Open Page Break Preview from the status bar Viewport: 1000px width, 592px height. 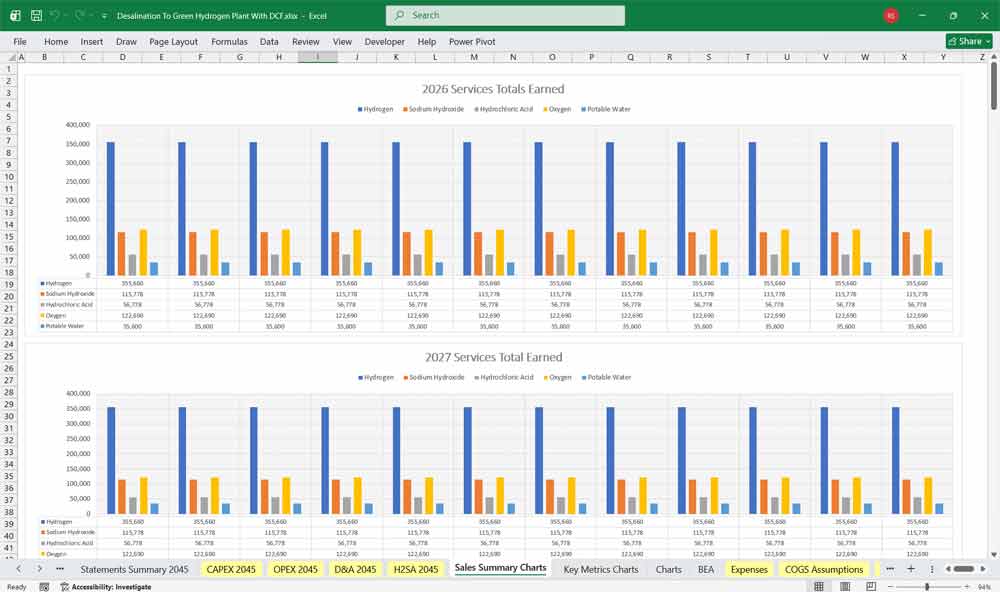pos(872,584)
